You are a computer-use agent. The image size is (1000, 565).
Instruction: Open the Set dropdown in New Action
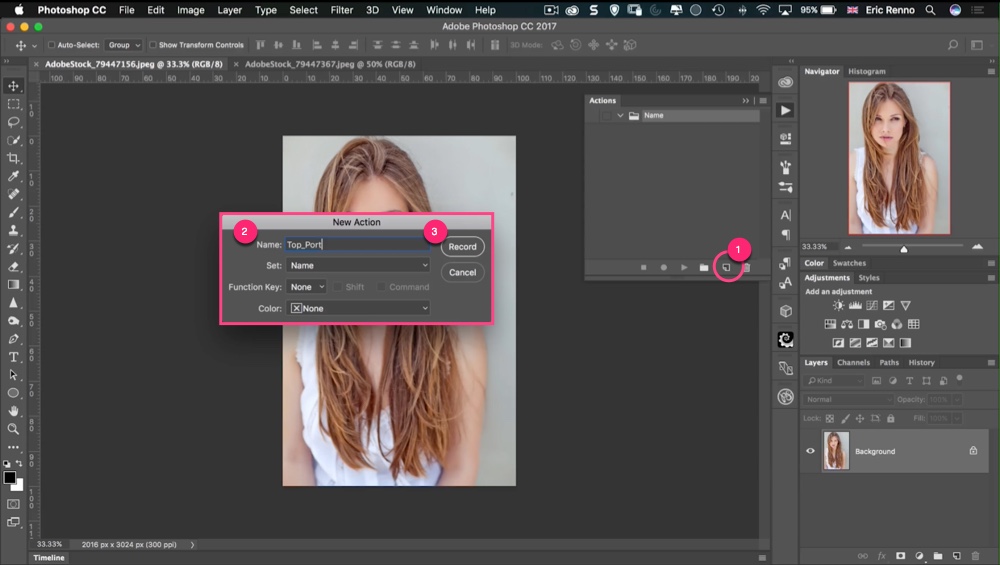pyautogui.click(x=357, y=265)
